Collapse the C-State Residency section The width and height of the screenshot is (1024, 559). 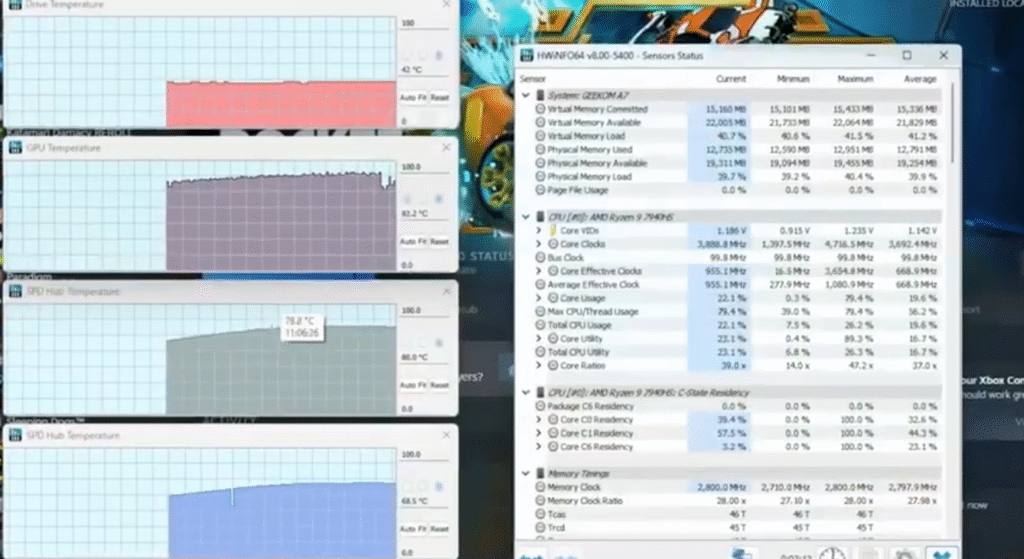point(526,392)
